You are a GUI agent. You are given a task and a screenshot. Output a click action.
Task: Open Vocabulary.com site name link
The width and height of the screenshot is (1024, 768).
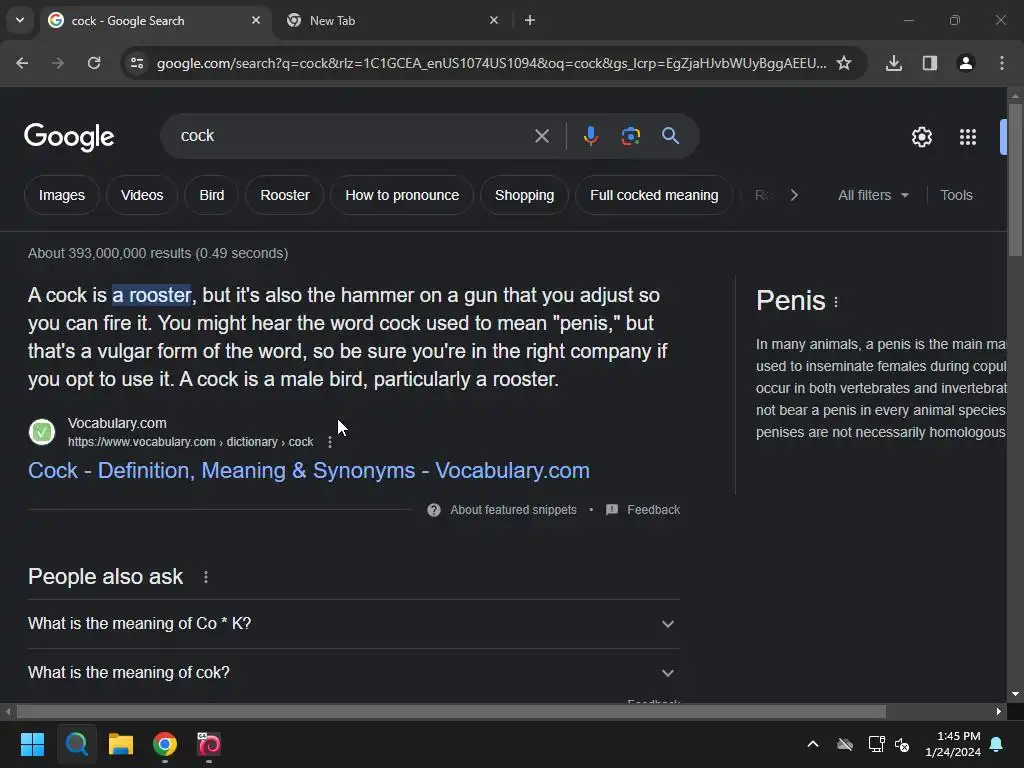pyautogui.click(x=117, y=423)
